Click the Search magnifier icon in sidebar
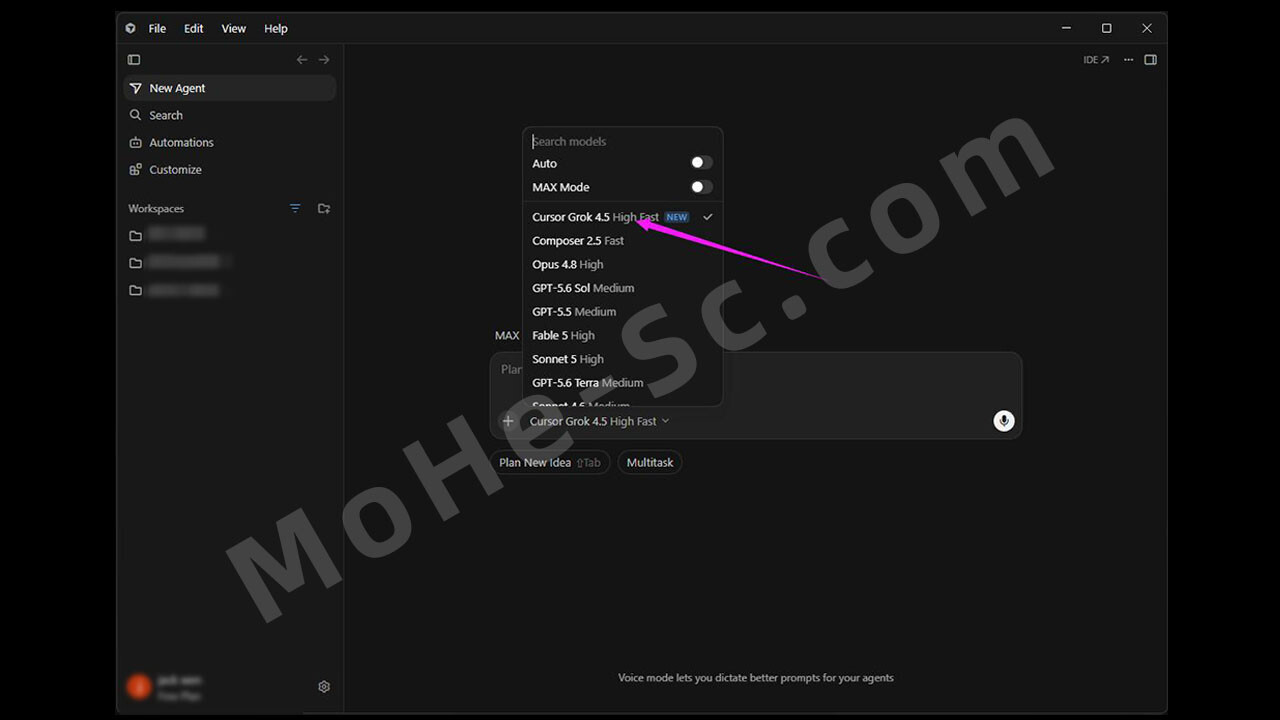The height and width of the screenshot is (720, 1280). tap(136, 115)
